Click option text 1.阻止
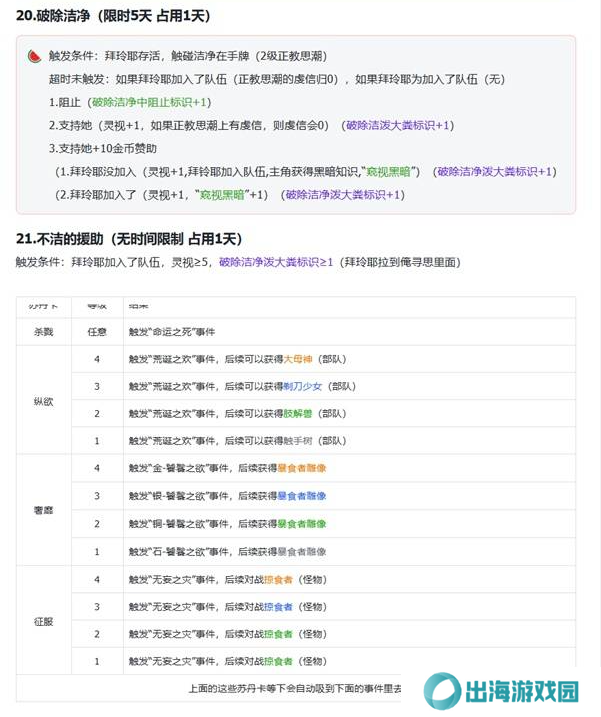 pos(64,102)
